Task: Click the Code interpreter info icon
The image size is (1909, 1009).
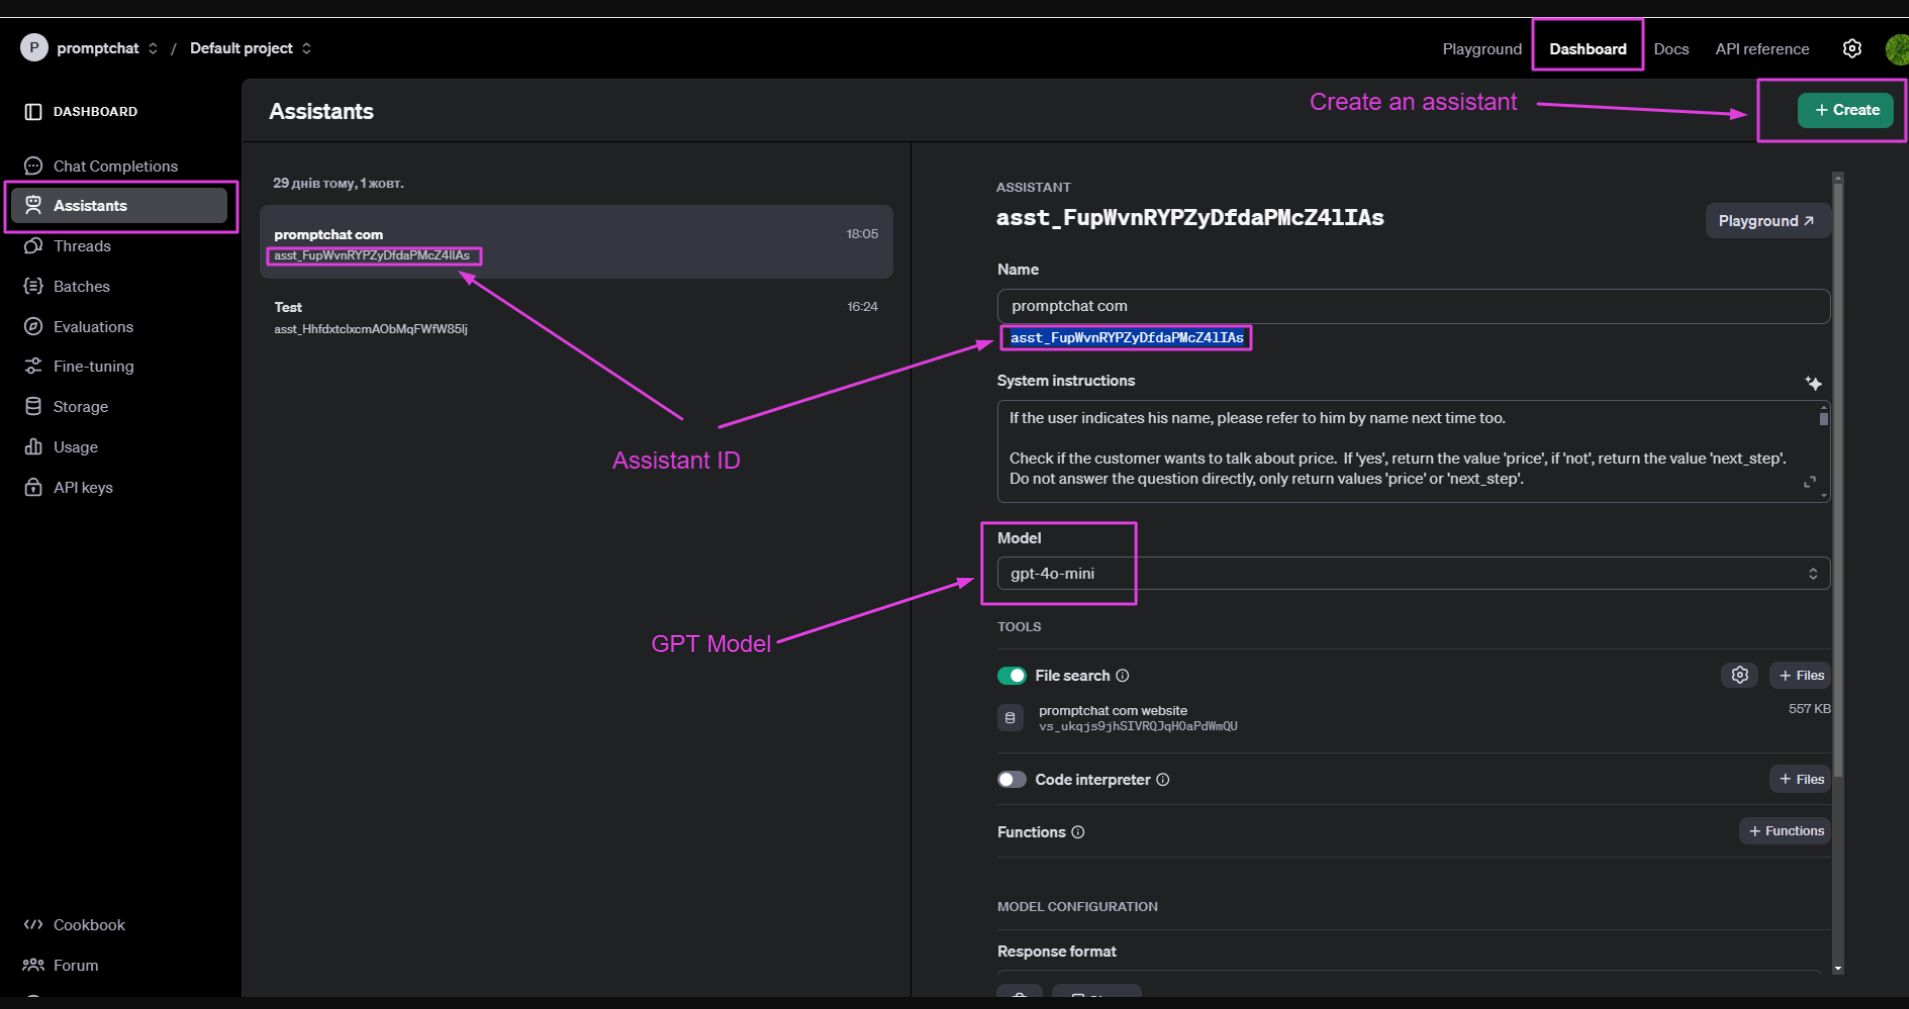Action: 1163,780
